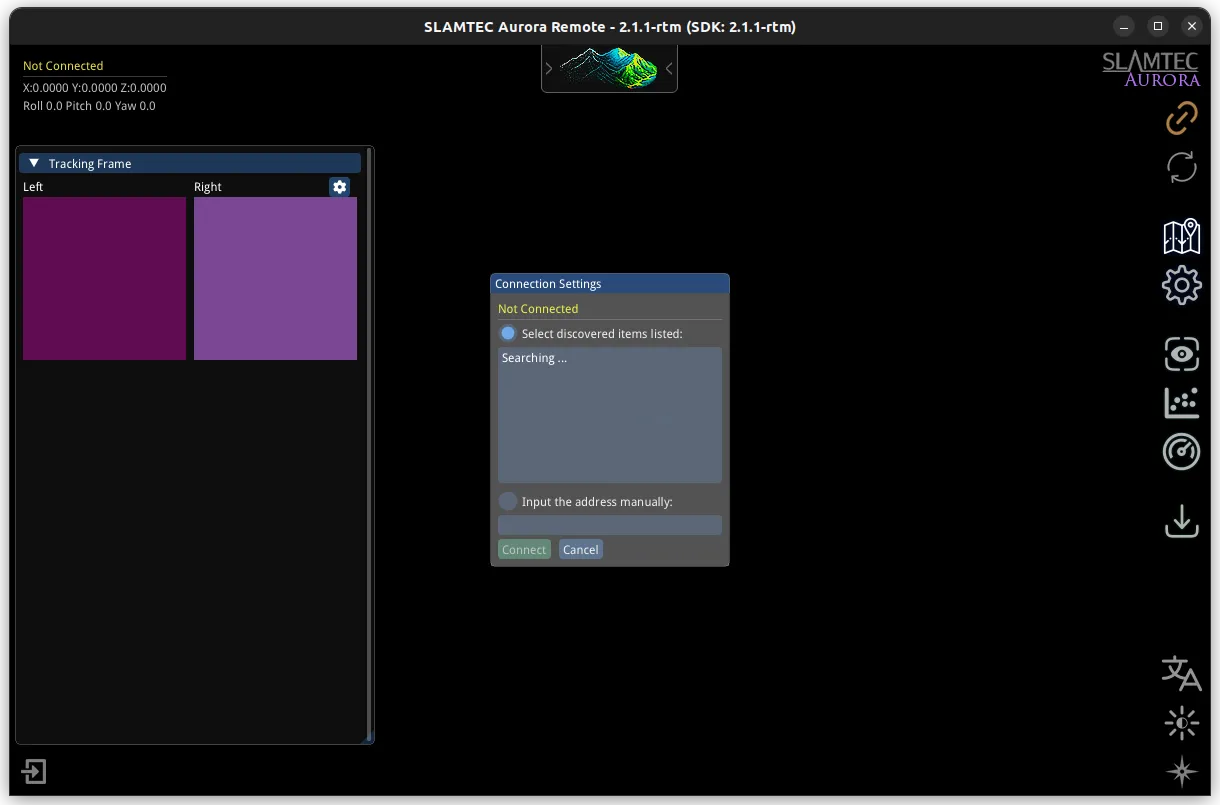Close the SLAMTEC Aurora Remote window

pyautogui.click(x=1192, y=26)
